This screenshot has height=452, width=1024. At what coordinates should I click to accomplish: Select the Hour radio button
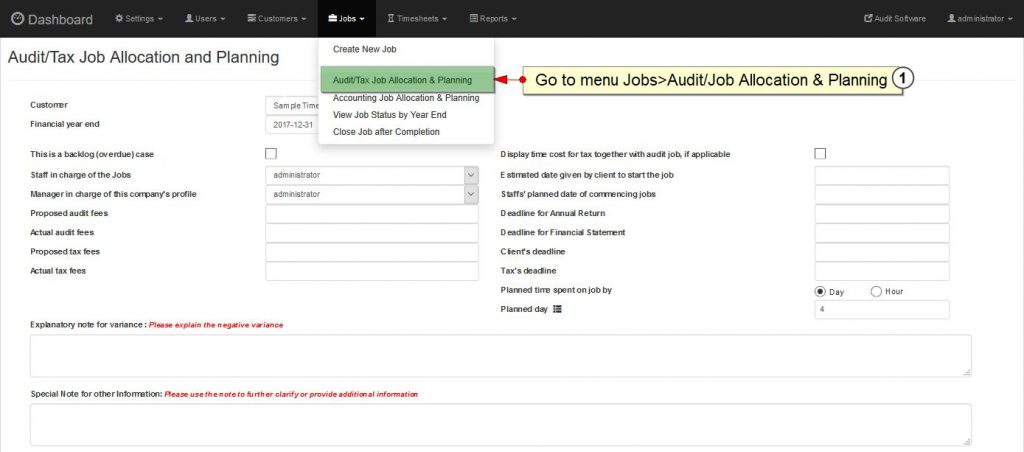click(x=876, y=292)
